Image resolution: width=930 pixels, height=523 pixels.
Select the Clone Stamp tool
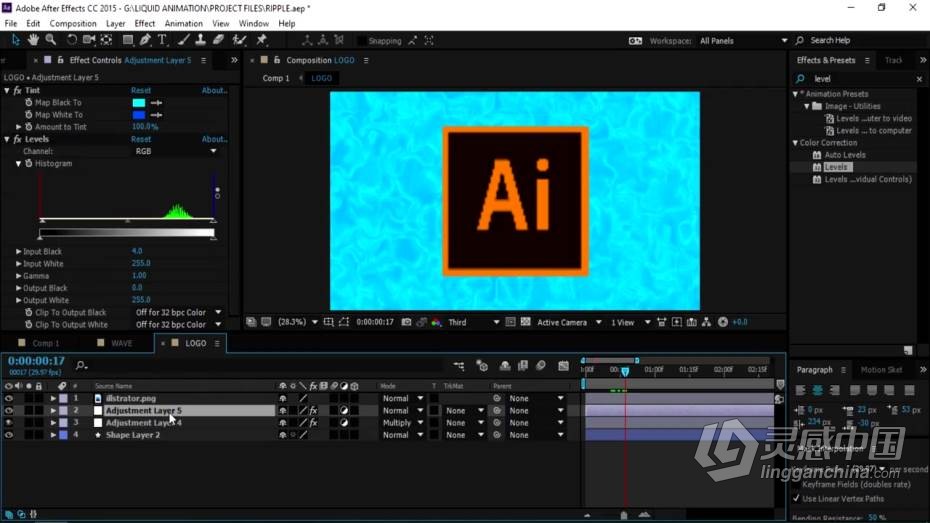(200, 40)
